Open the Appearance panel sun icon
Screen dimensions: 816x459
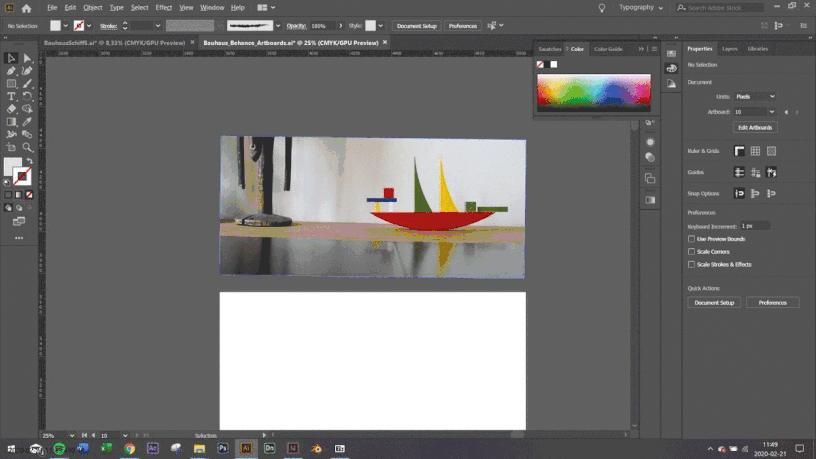point(650,142)
